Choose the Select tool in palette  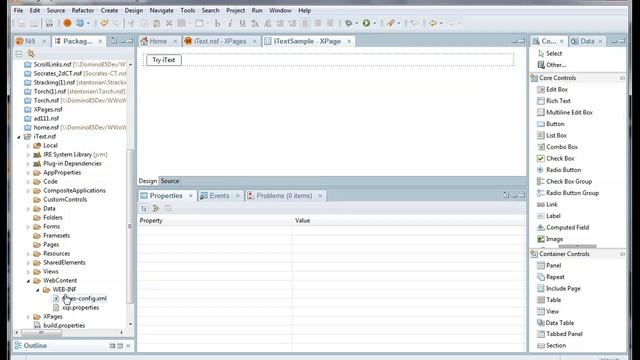coord(550,53)
